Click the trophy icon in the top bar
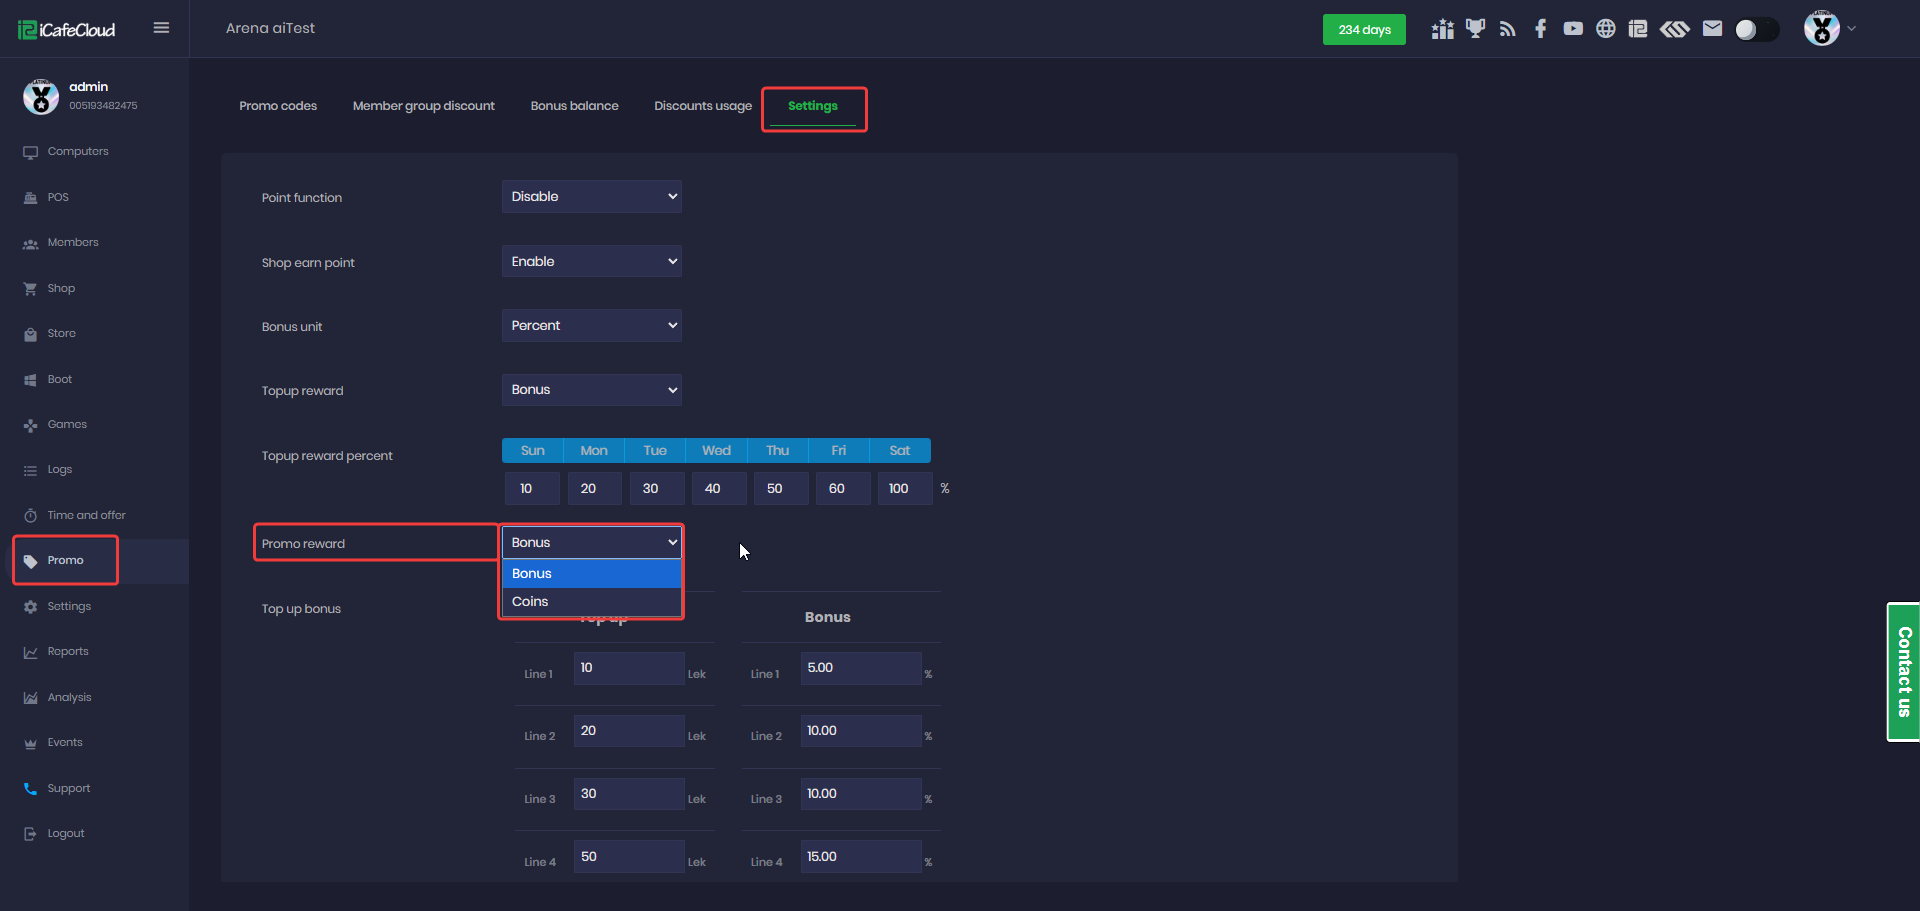Image resolution: width=1920 pixels, height=911 pixels. (1475, 29)
